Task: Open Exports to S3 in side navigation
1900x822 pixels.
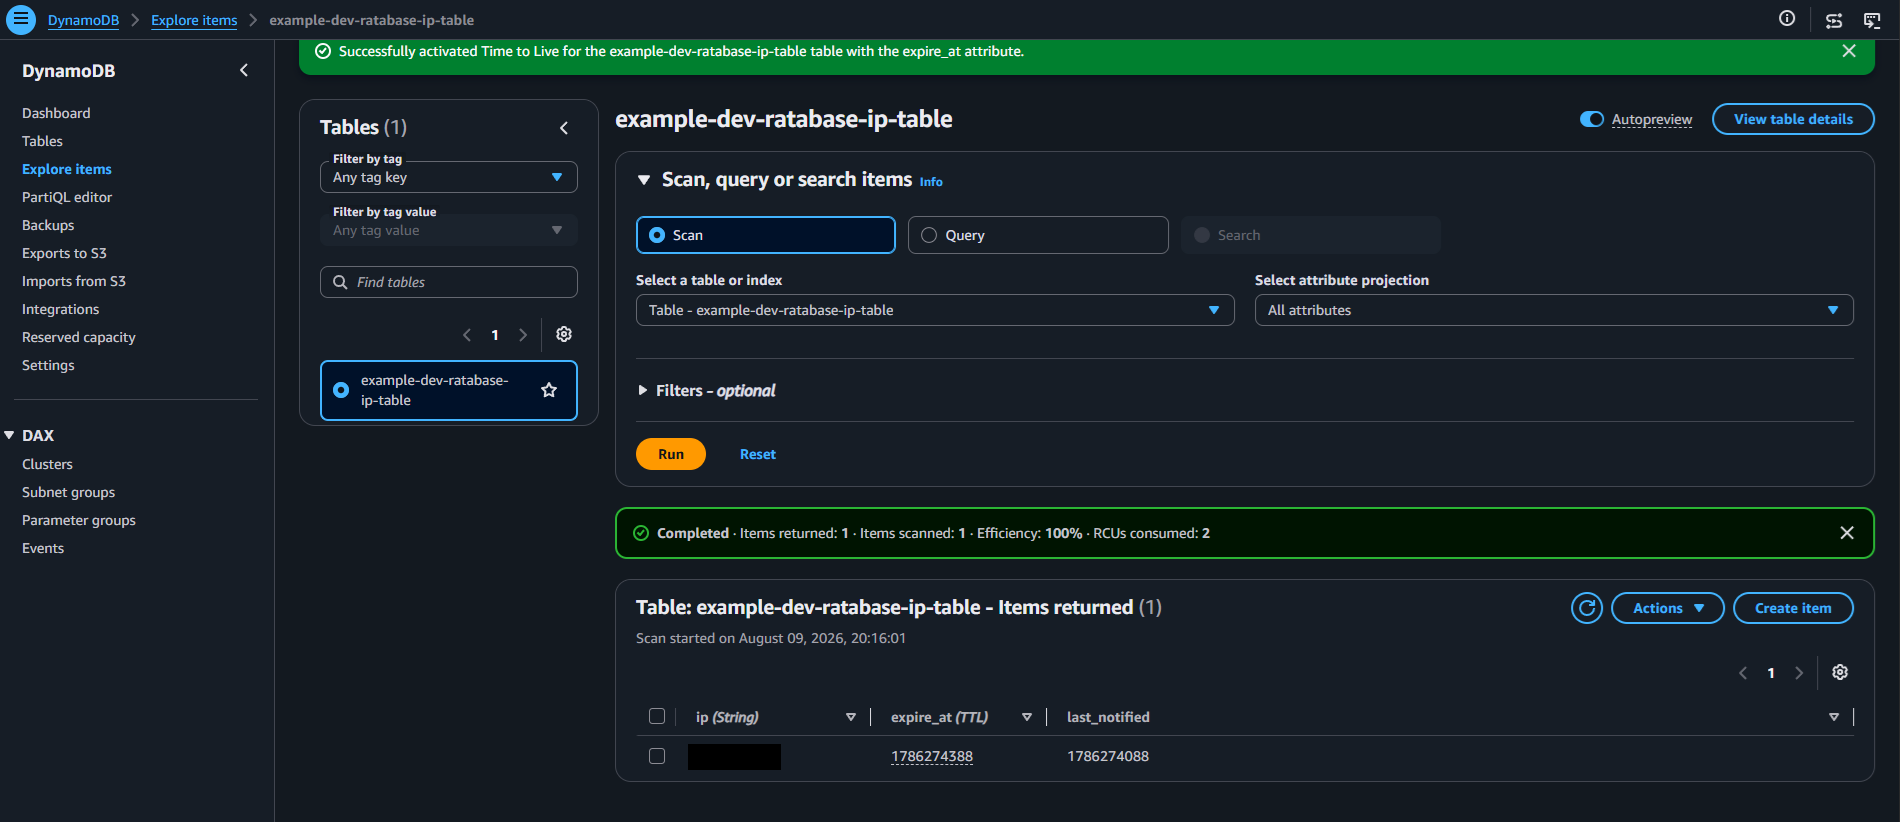Action: tap(64, 253)
